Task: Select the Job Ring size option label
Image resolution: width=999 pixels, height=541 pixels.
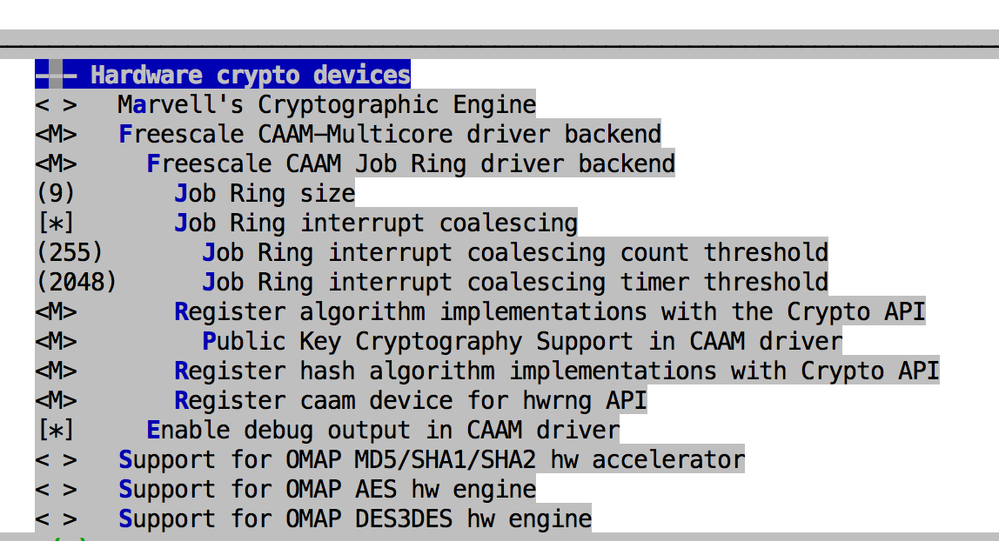Action: coord(265,193)
